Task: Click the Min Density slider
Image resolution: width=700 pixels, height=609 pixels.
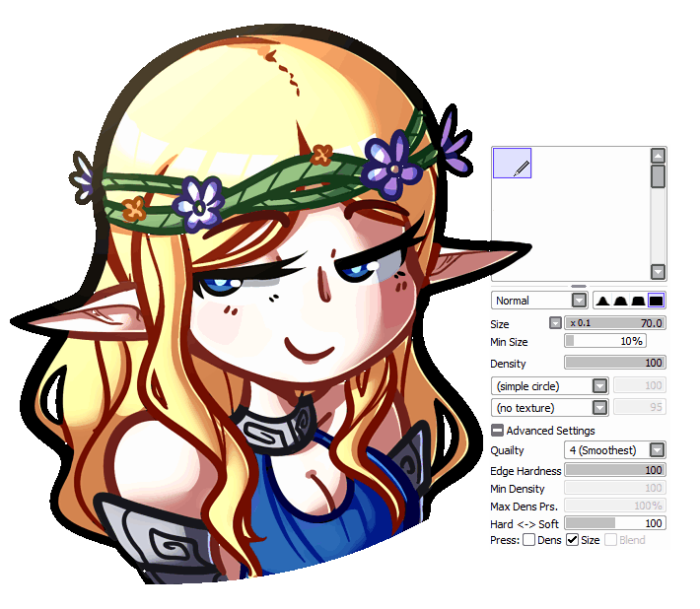Action: [x=615, y=488]
